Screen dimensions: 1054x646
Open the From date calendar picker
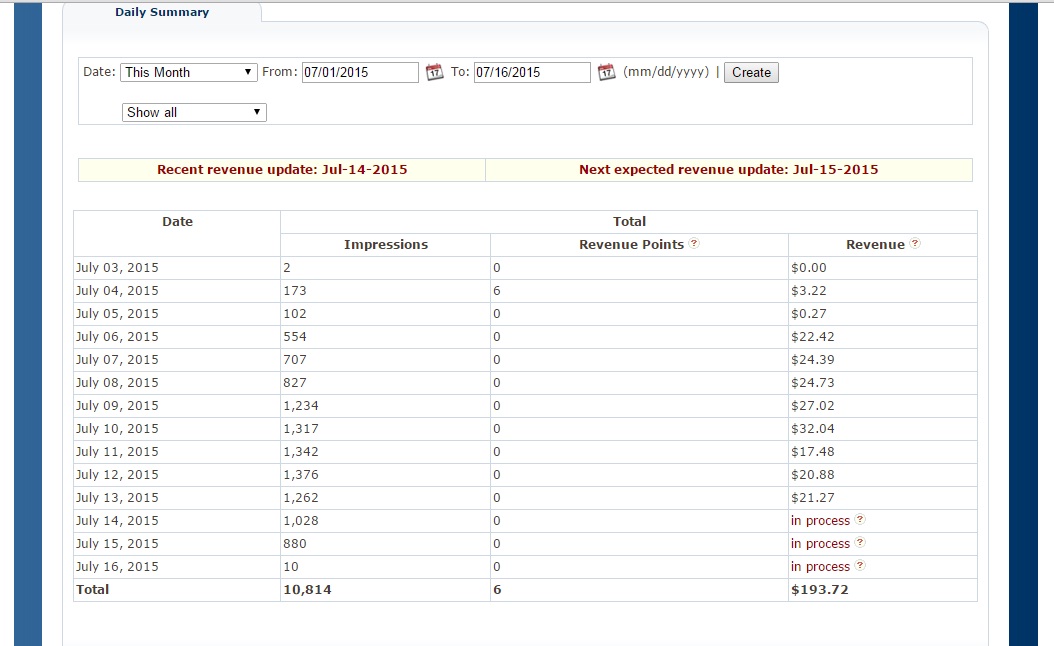(x=434, y=72)
